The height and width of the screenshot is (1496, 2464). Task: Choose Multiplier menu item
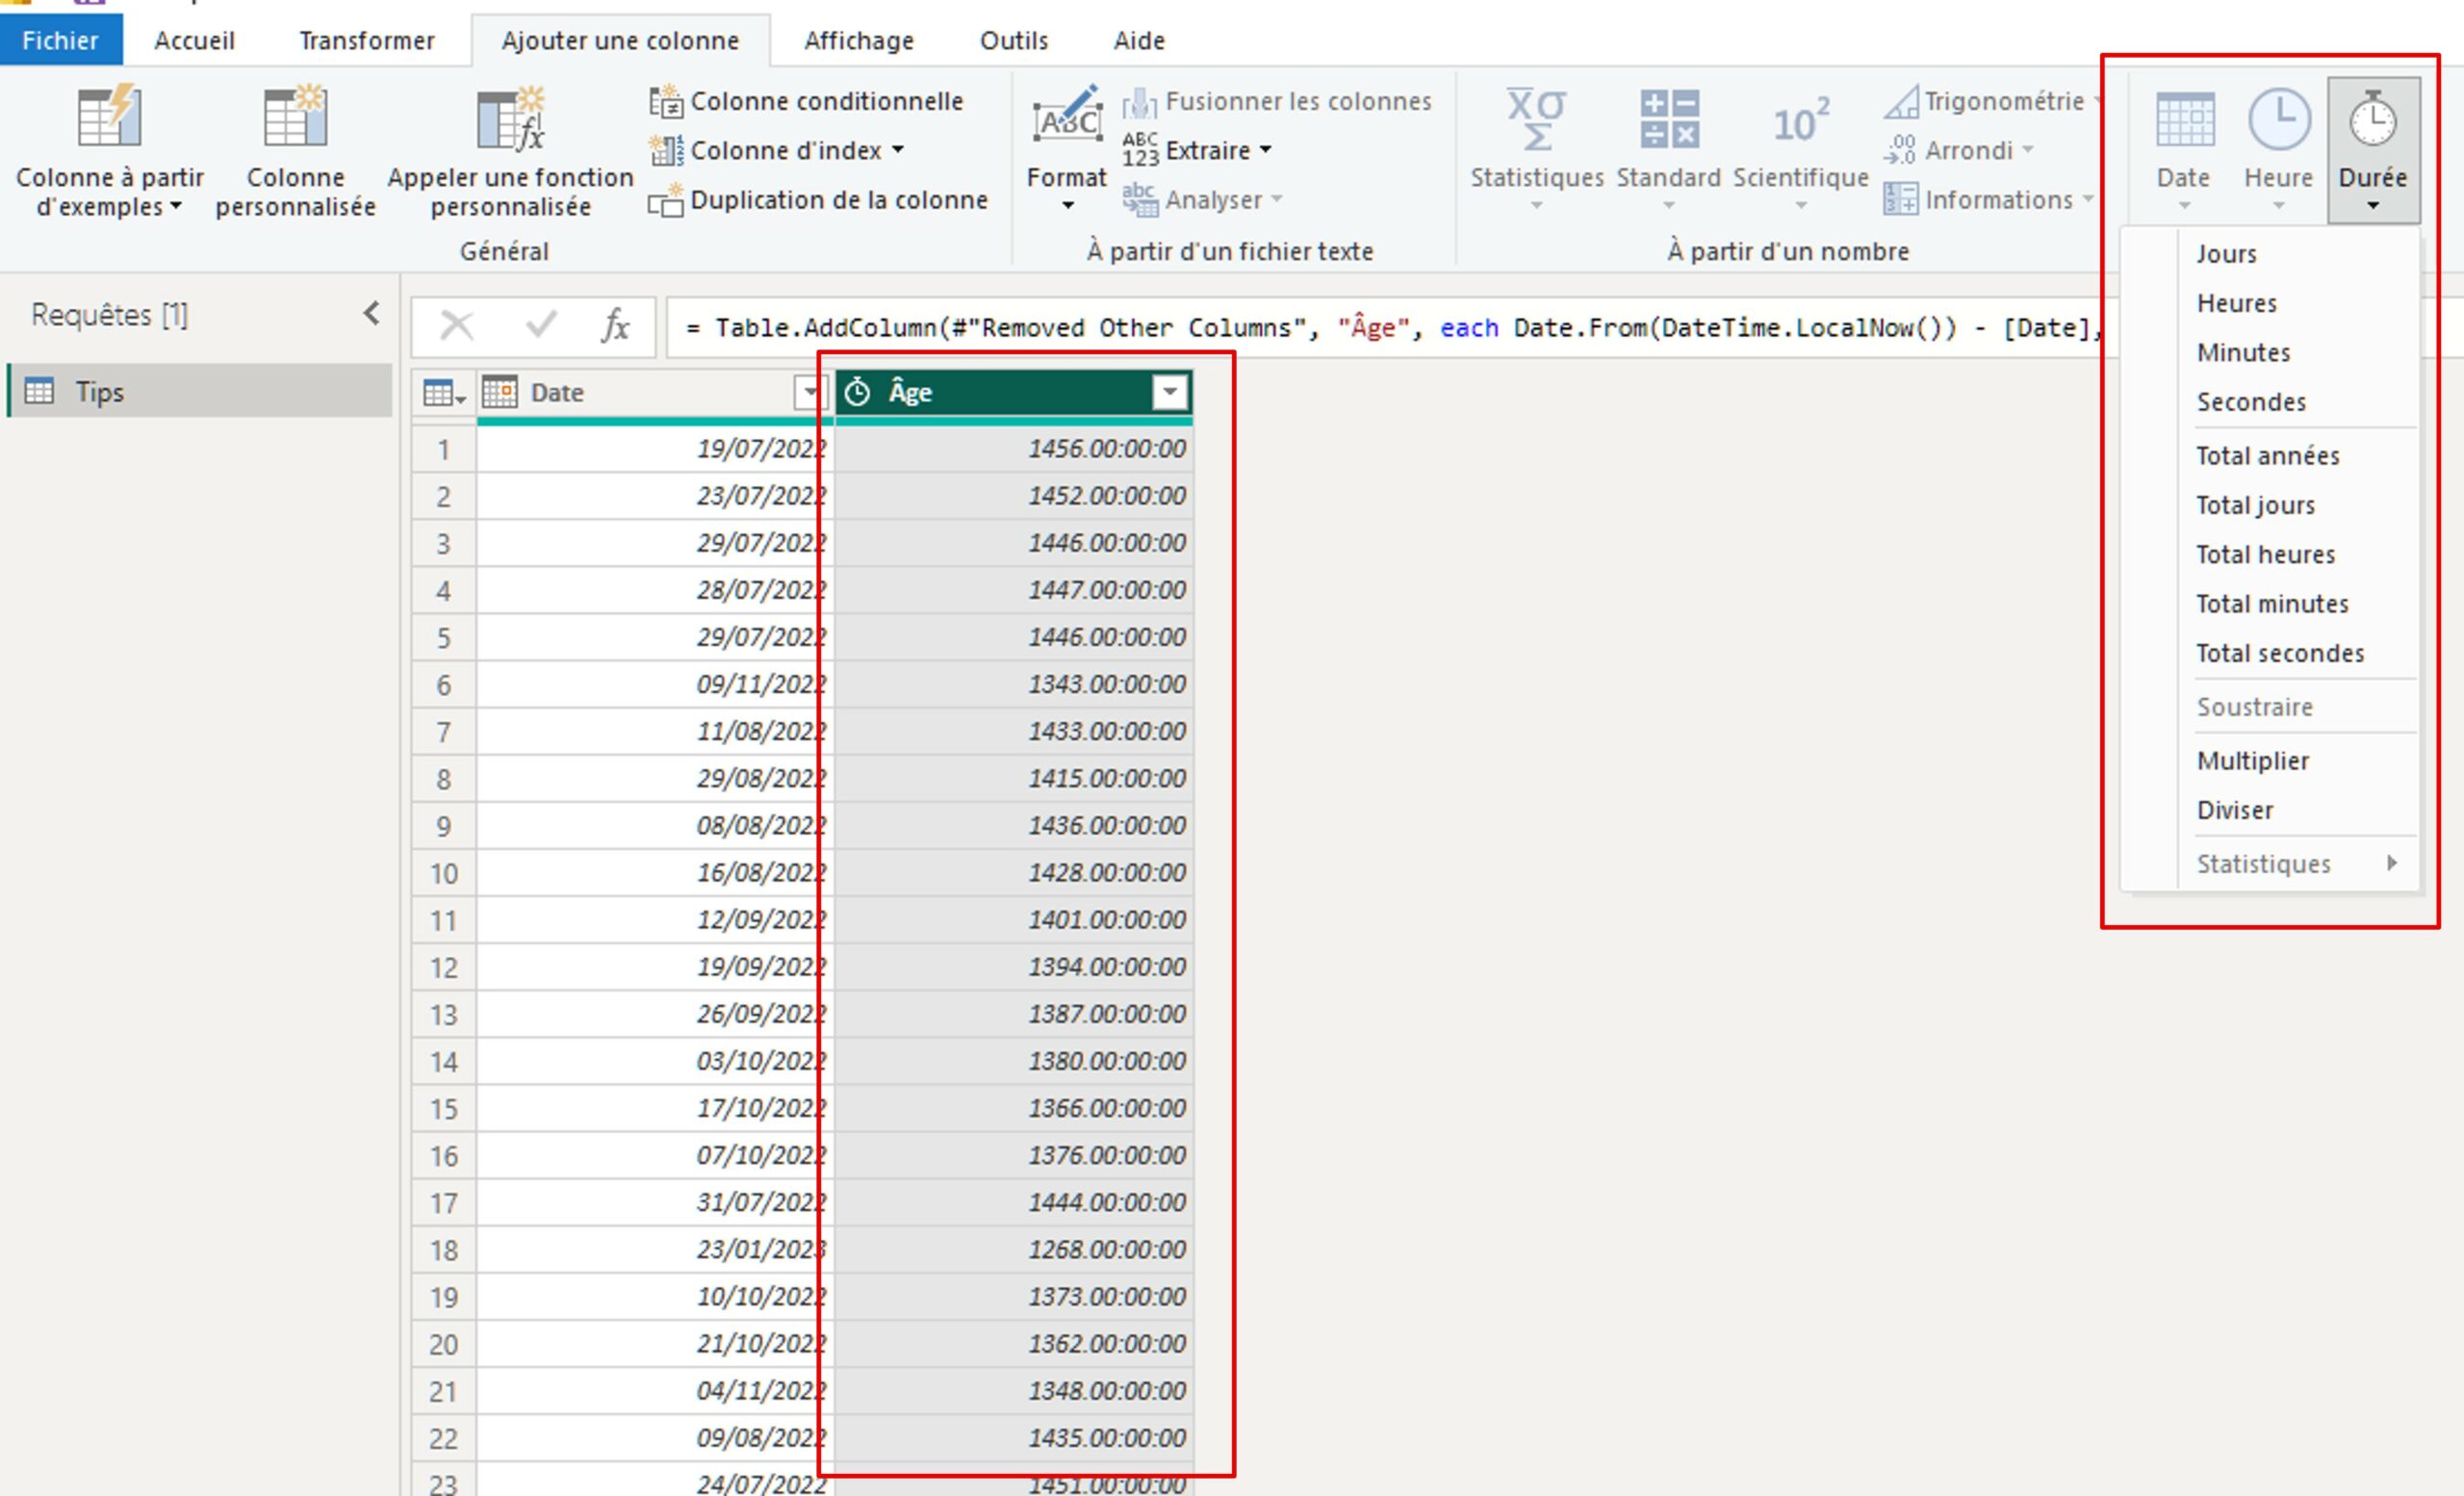[2270, 761]
